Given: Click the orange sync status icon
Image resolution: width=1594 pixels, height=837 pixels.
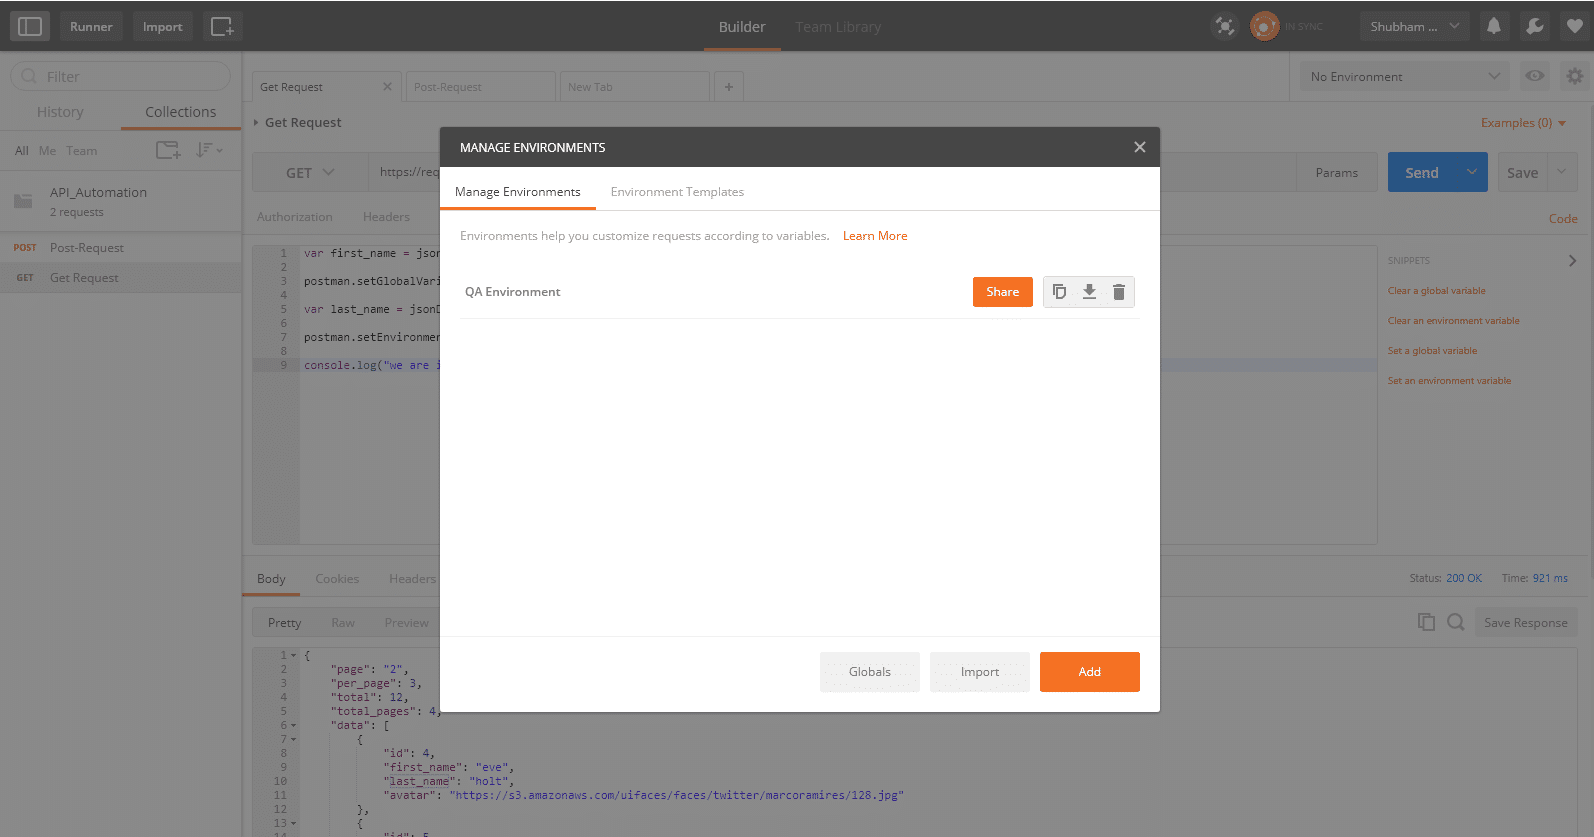Looking at the screenshot, I should pyautogui.click(x=1265, y=26).
